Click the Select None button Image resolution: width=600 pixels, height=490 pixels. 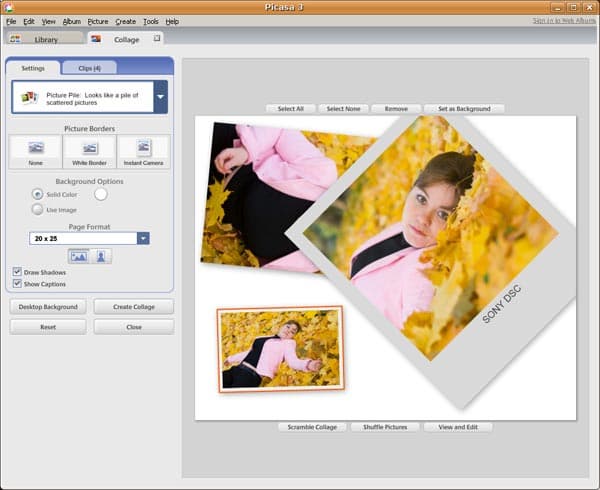click(344, 109)
